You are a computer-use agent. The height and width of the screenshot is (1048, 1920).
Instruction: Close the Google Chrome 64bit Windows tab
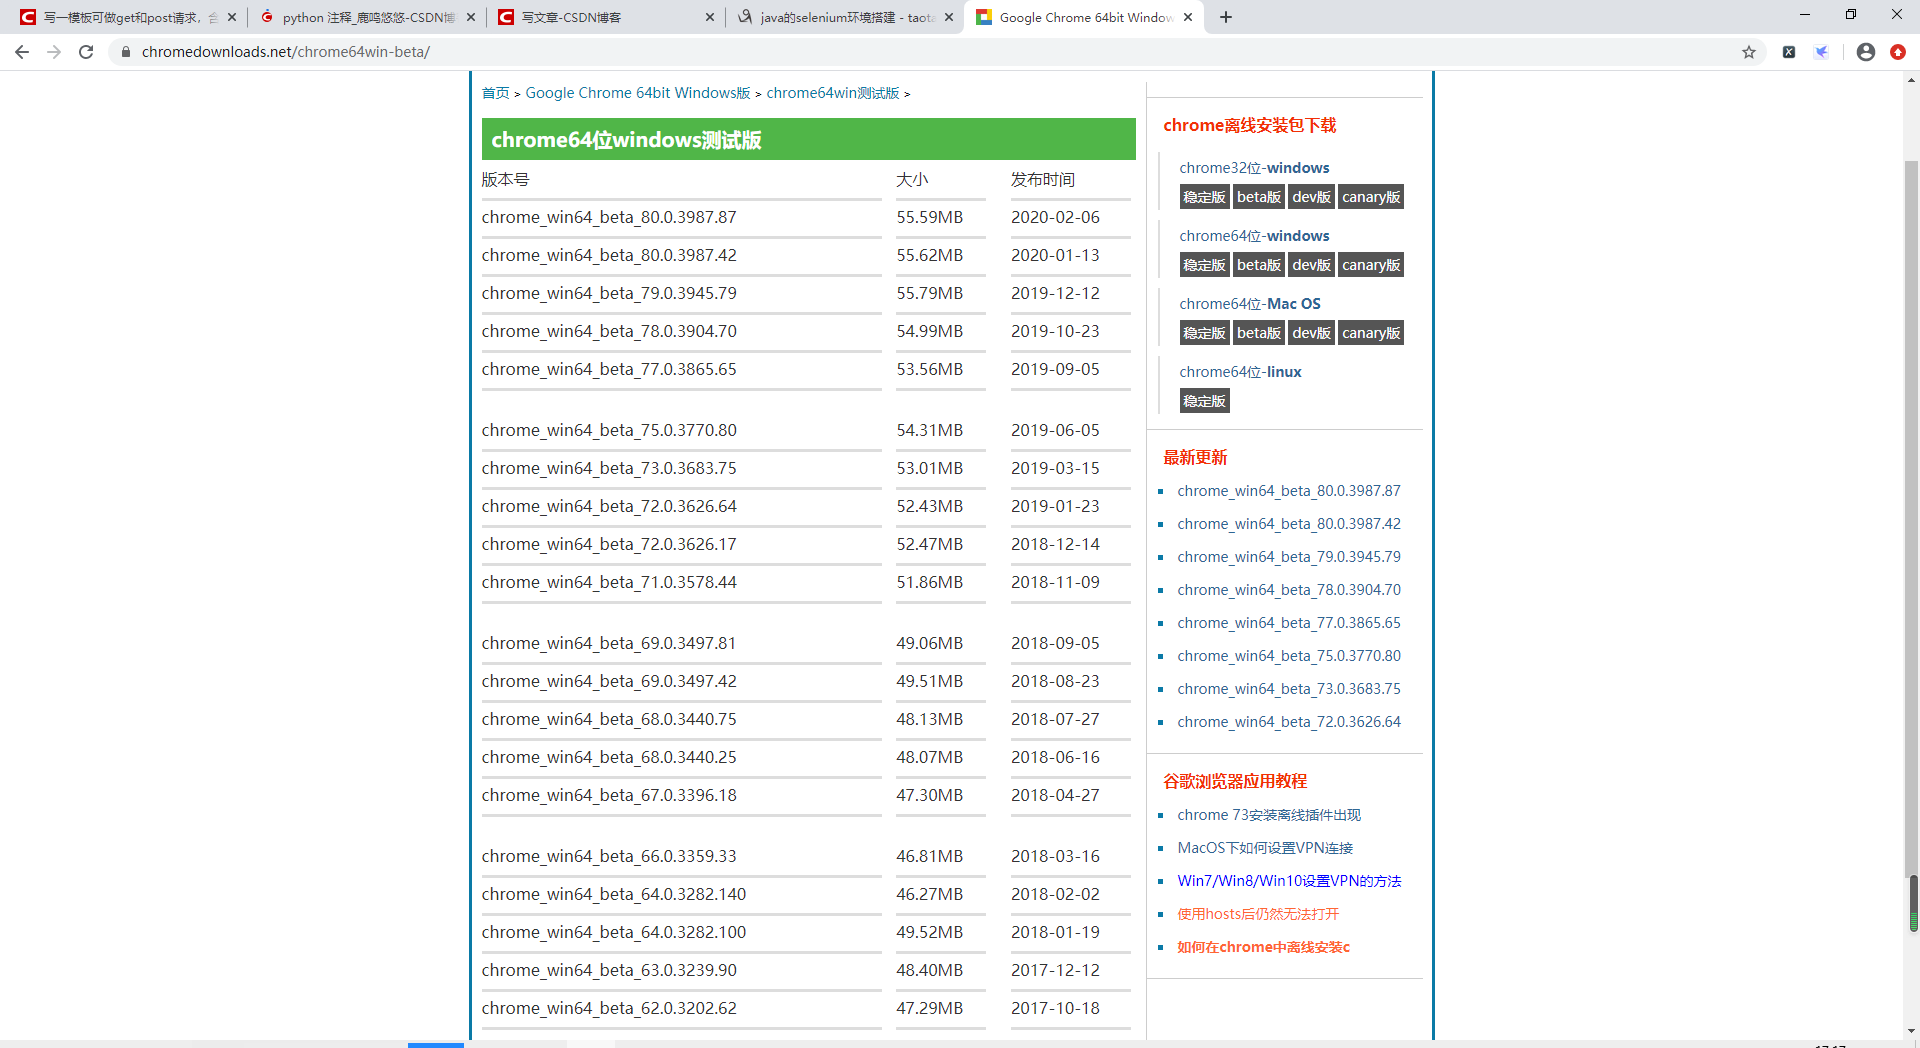click(1188, 17)
